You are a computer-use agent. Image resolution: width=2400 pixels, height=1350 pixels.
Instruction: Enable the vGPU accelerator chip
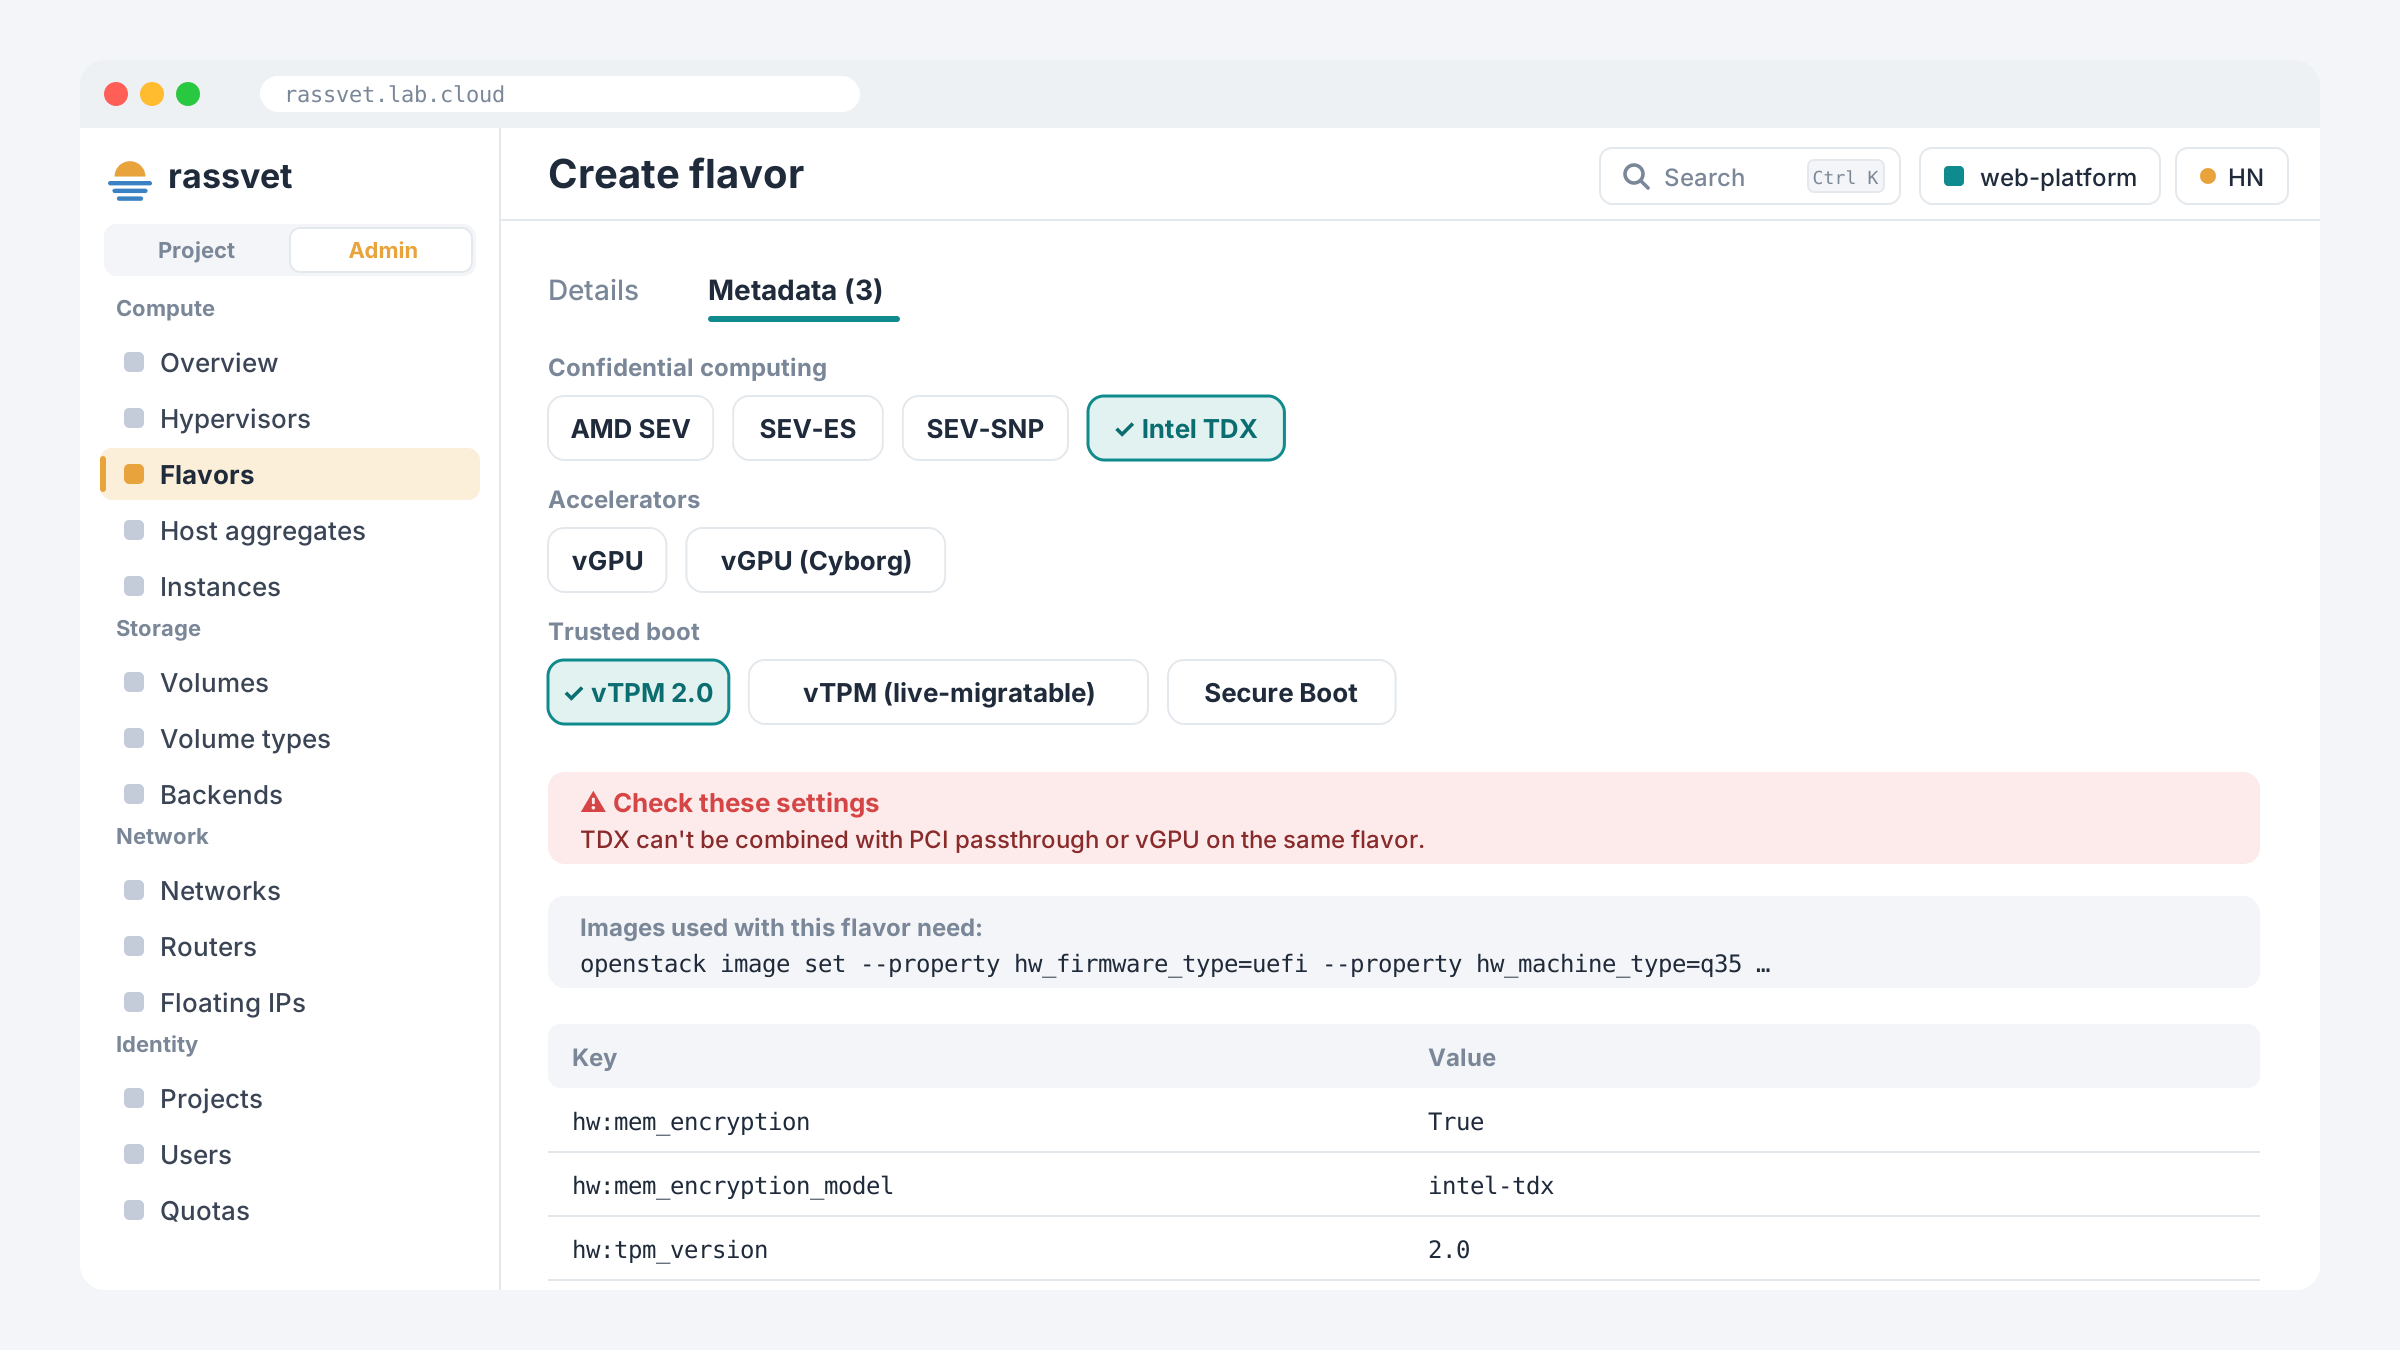click(x=607, y=560)
